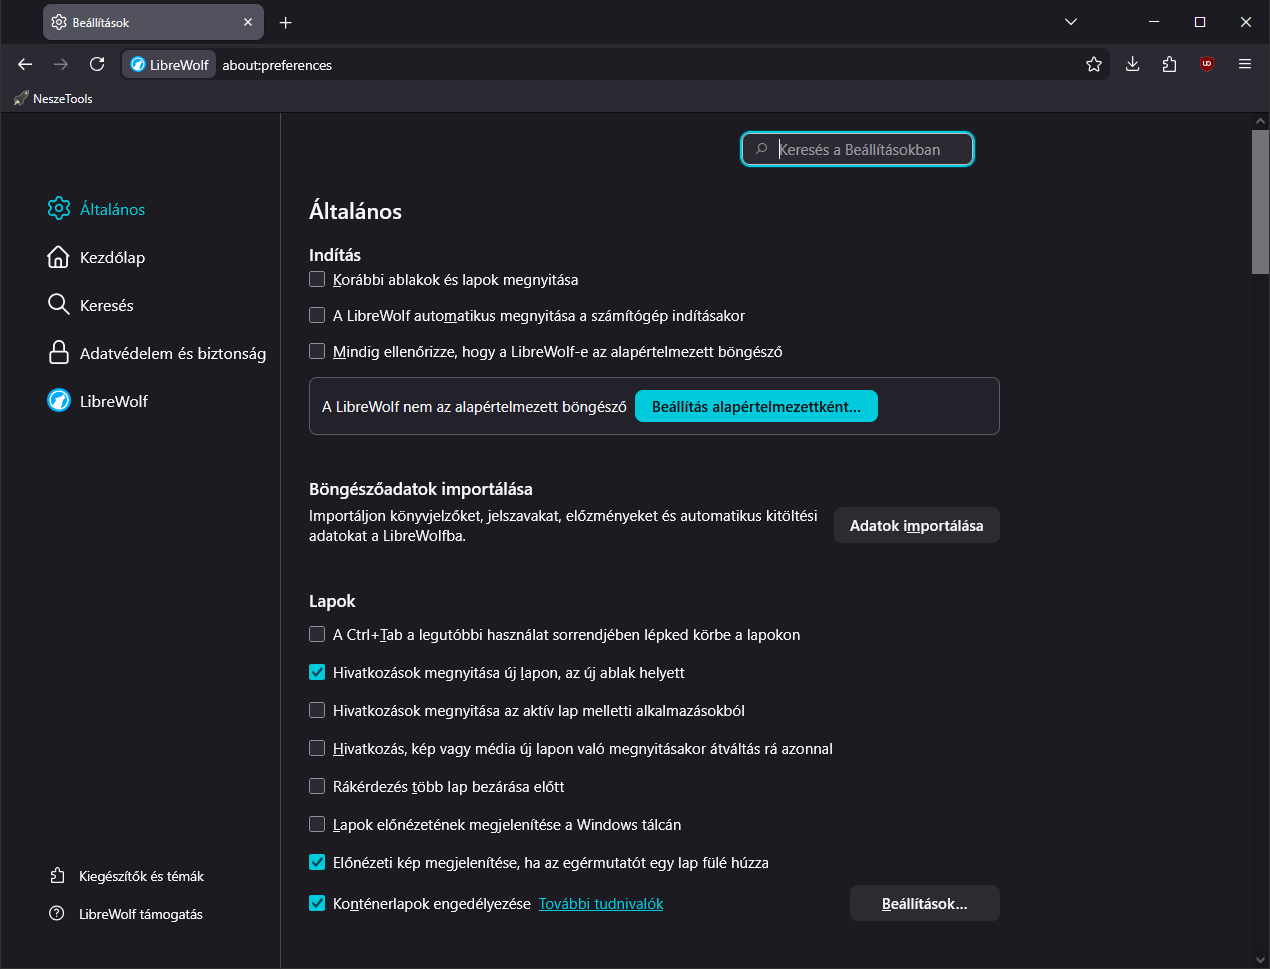Click the Adatok importálása button
The image size is (1270, 969).
click(916, 525)
